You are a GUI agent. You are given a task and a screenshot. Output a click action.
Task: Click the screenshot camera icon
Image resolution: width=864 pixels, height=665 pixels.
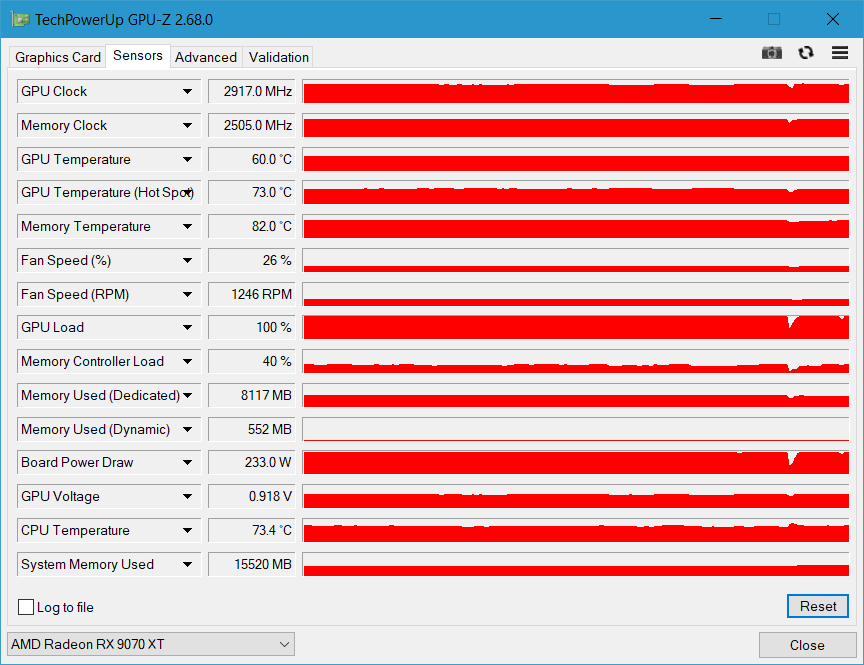(x=771, y=53)
